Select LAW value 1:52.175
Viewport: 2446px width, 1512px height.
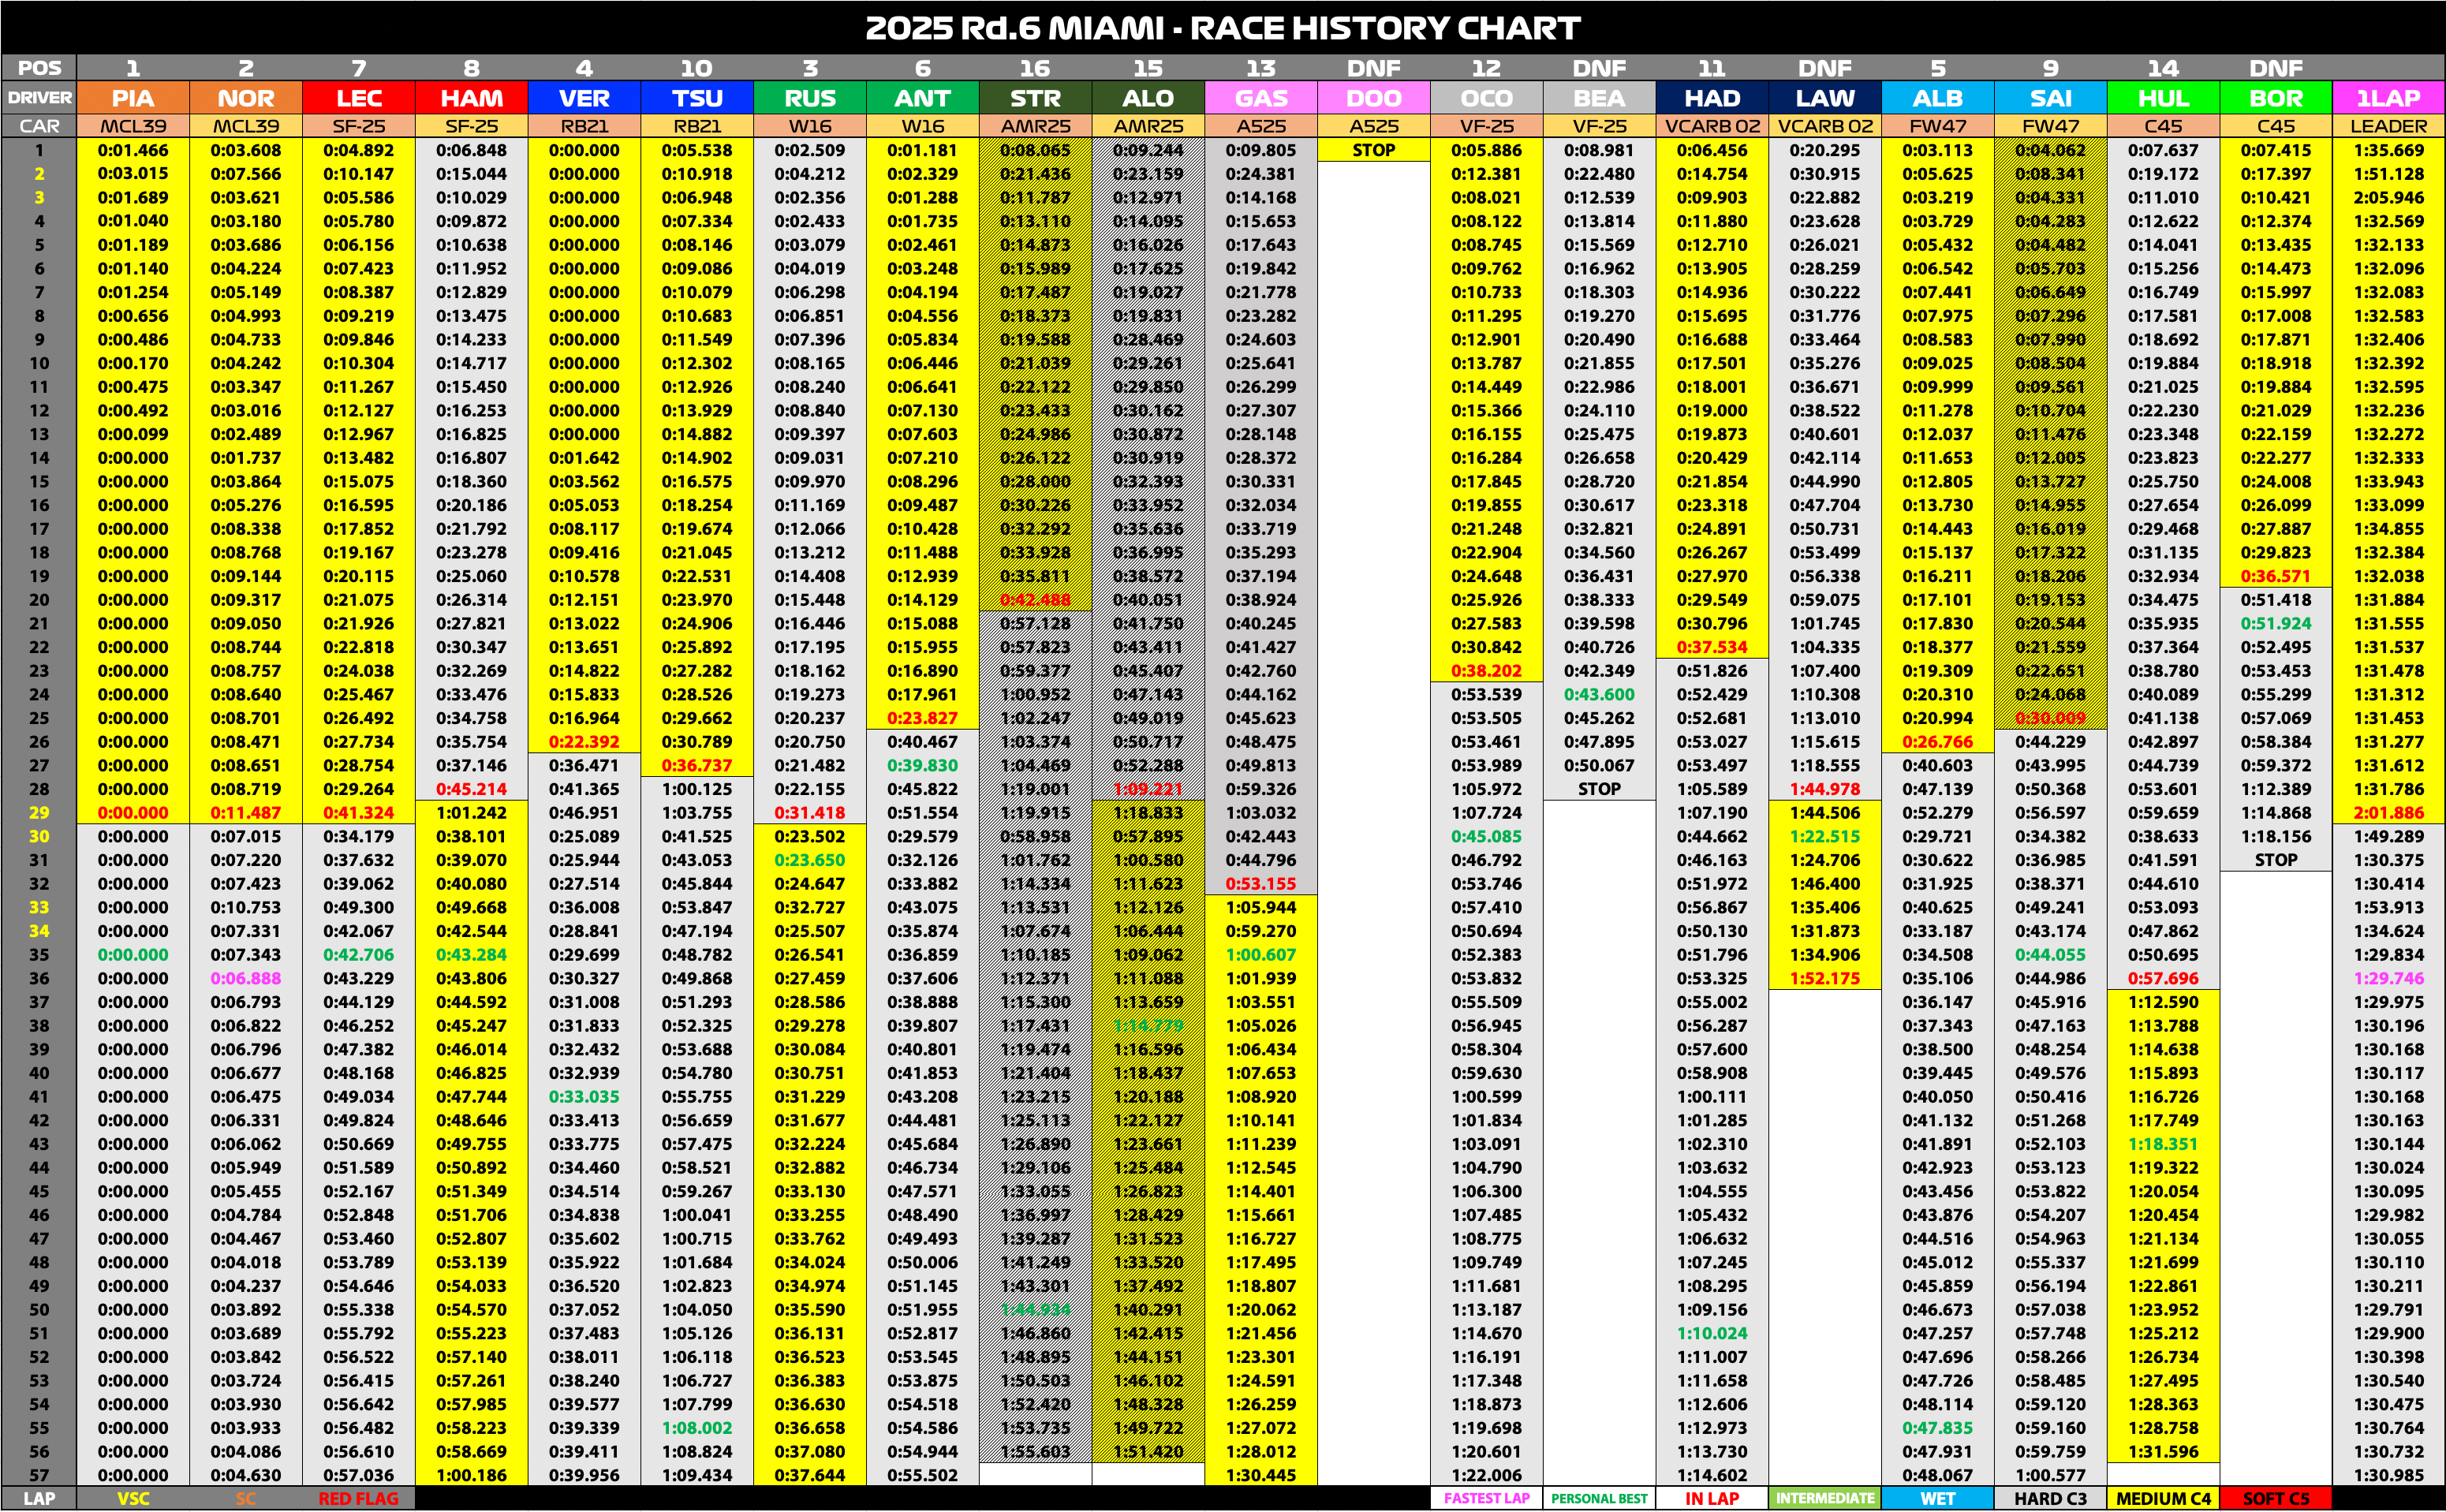tap(1825, 978)
